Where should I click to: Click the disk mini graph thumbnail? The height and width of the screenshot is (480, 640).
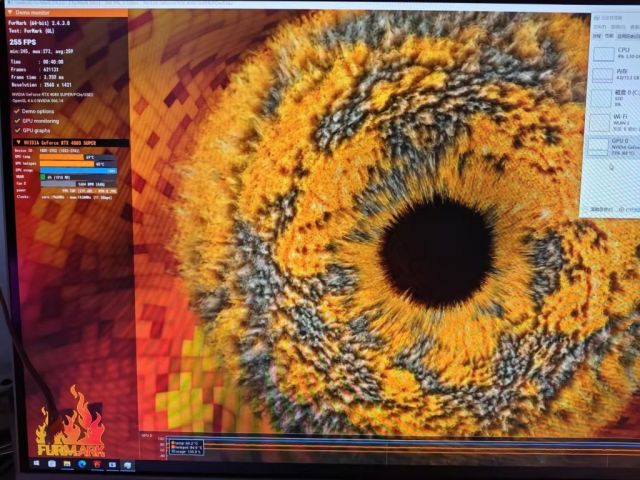(x=601, y=99)
